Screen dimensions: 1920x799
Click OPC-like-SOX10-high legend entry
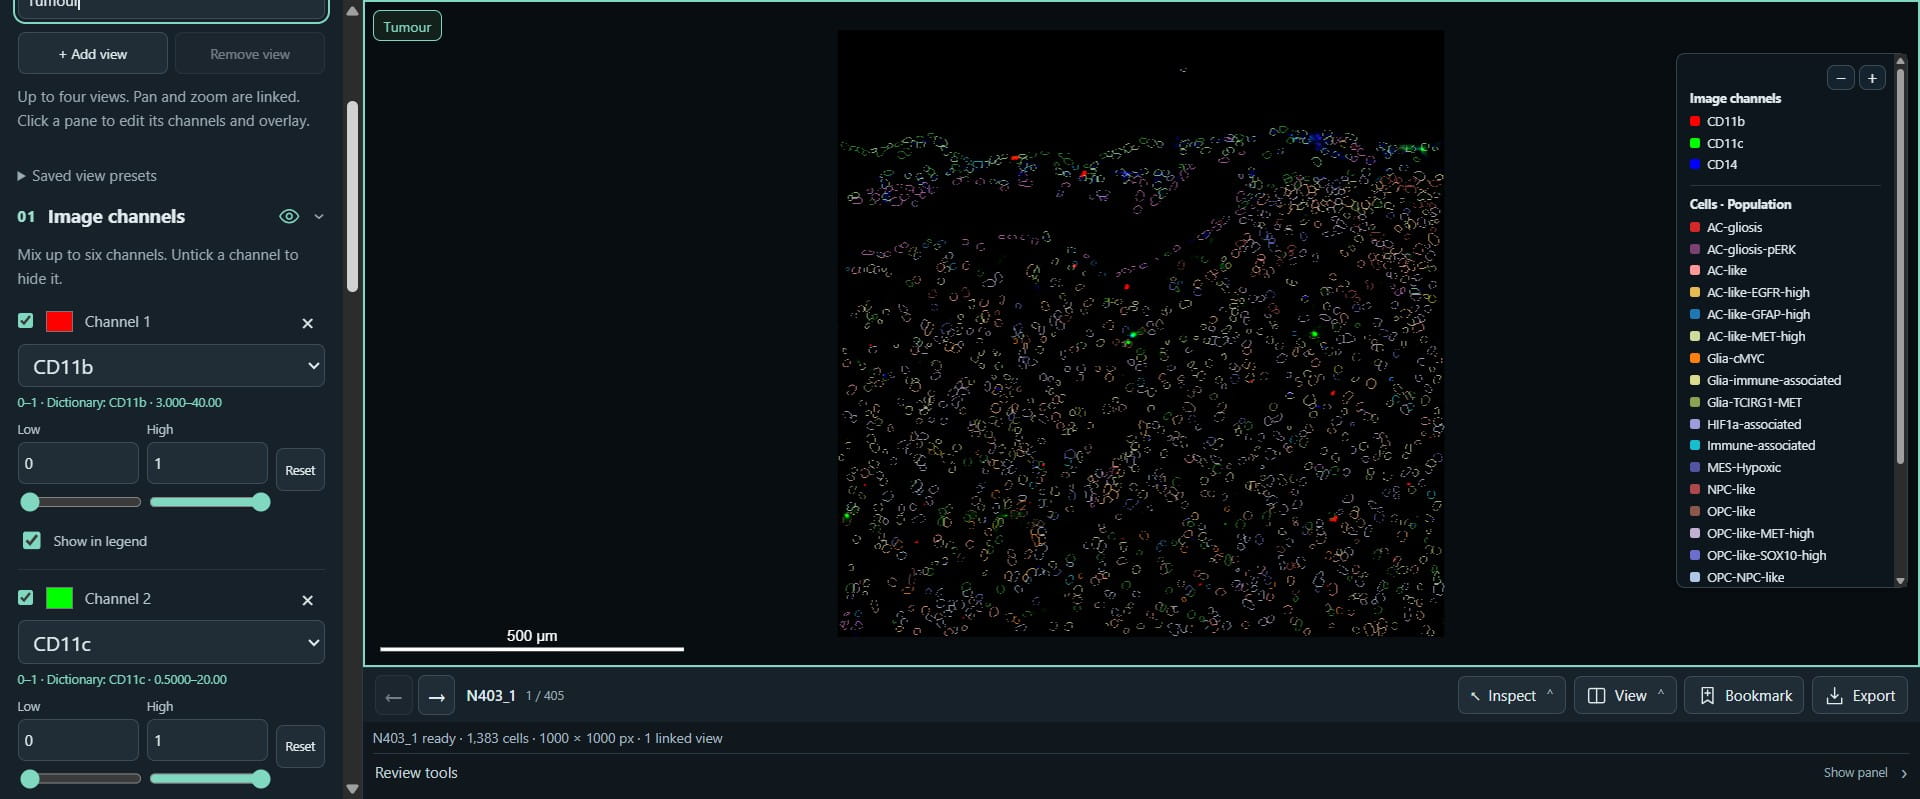(1758, 556)
